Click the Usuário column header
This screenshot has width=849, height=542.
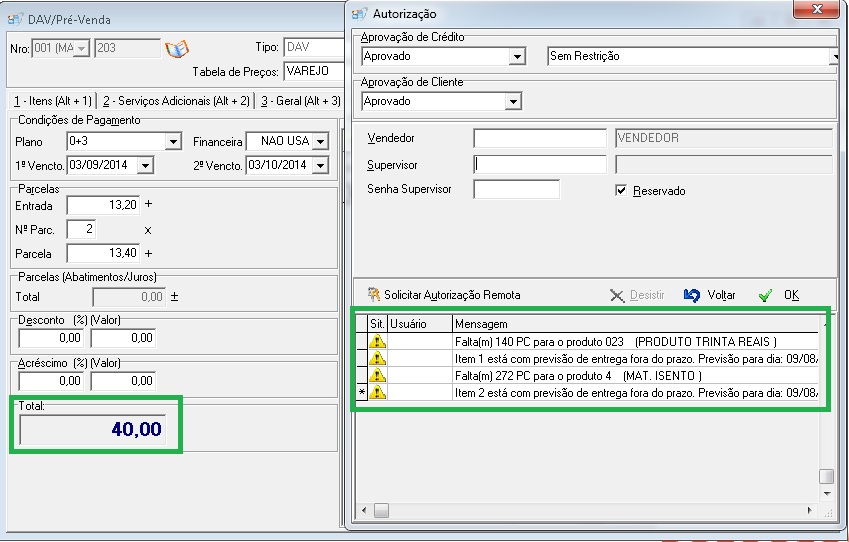pyautogui.click(x=420, y=324)
